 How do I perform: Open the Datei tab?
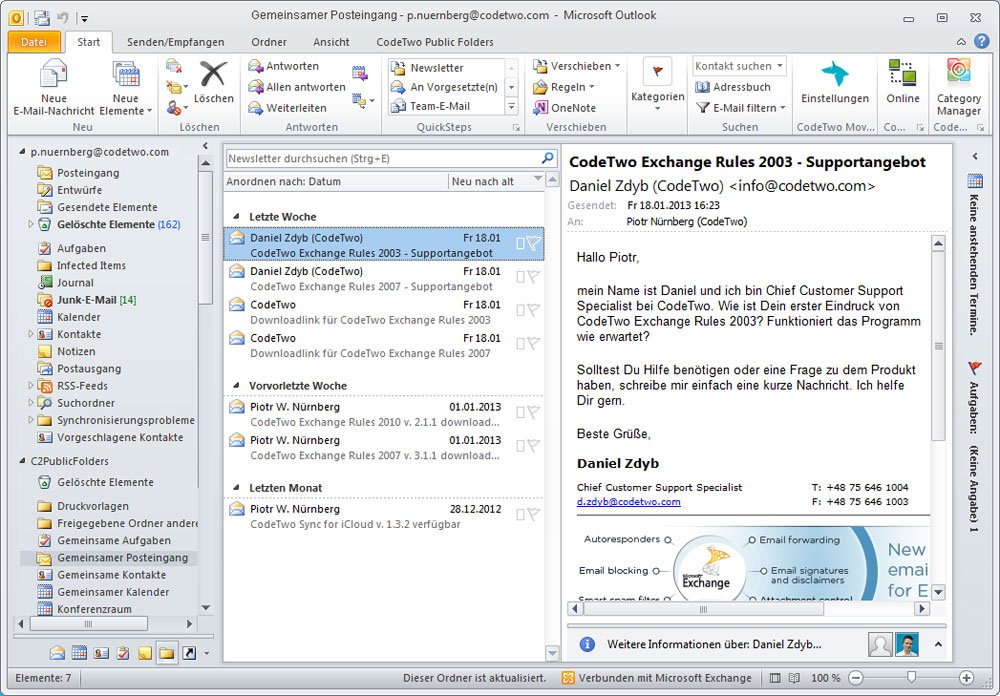[x=34, y=42]
